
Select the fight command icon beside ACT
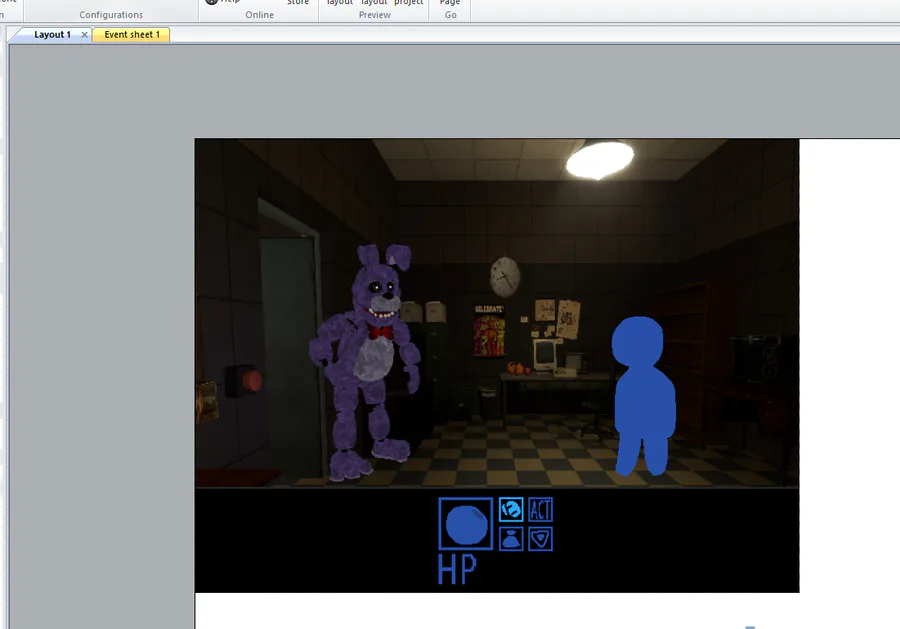click(511, 509)
